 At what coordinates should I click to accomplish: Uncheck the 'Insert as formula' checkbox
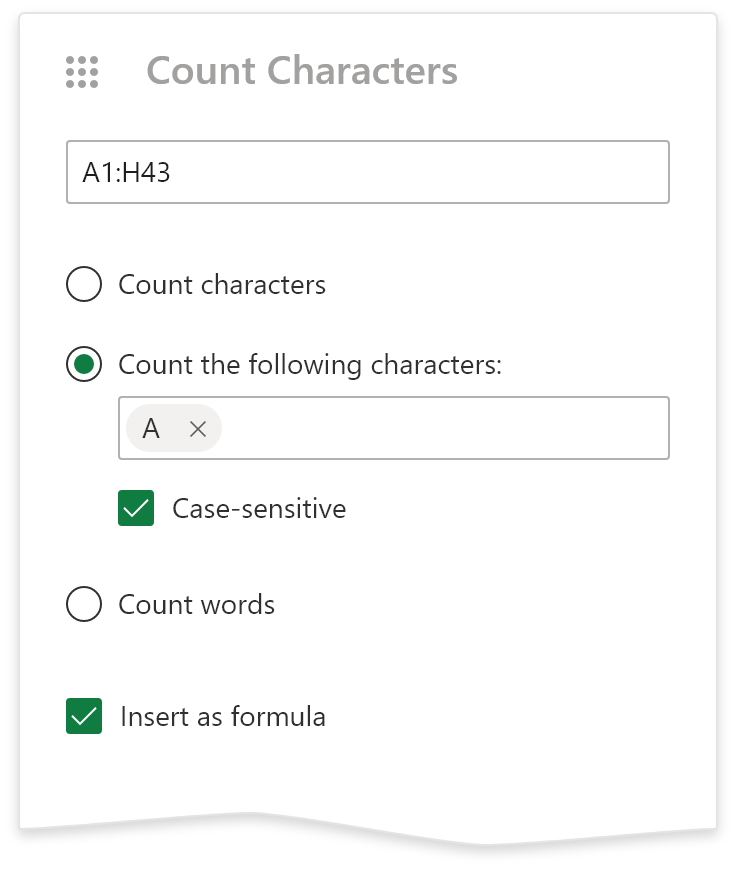point(84,717)
